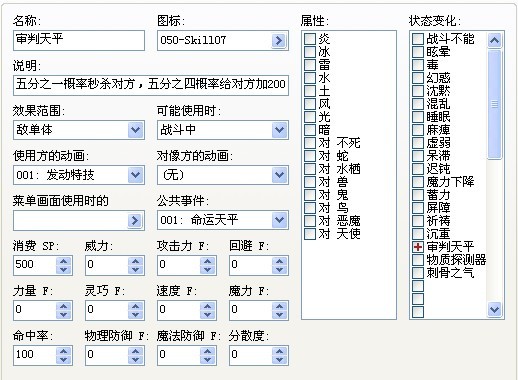Toggle the 战斗不能 state checkbox
518x380 pixels.
(x=418, y=39)
